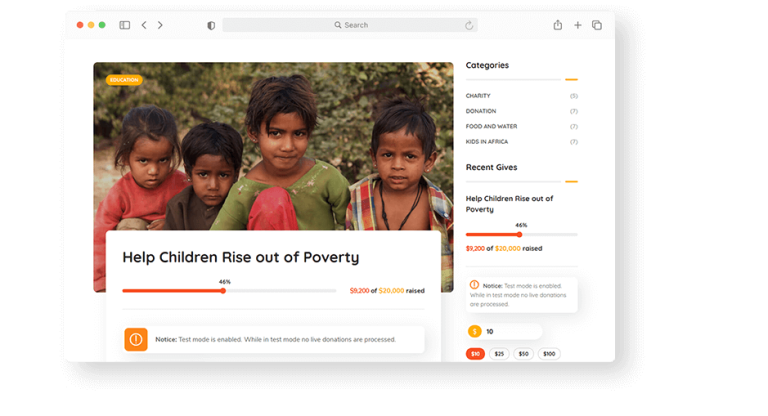Pick the $100 donation amount

(549, 354)
